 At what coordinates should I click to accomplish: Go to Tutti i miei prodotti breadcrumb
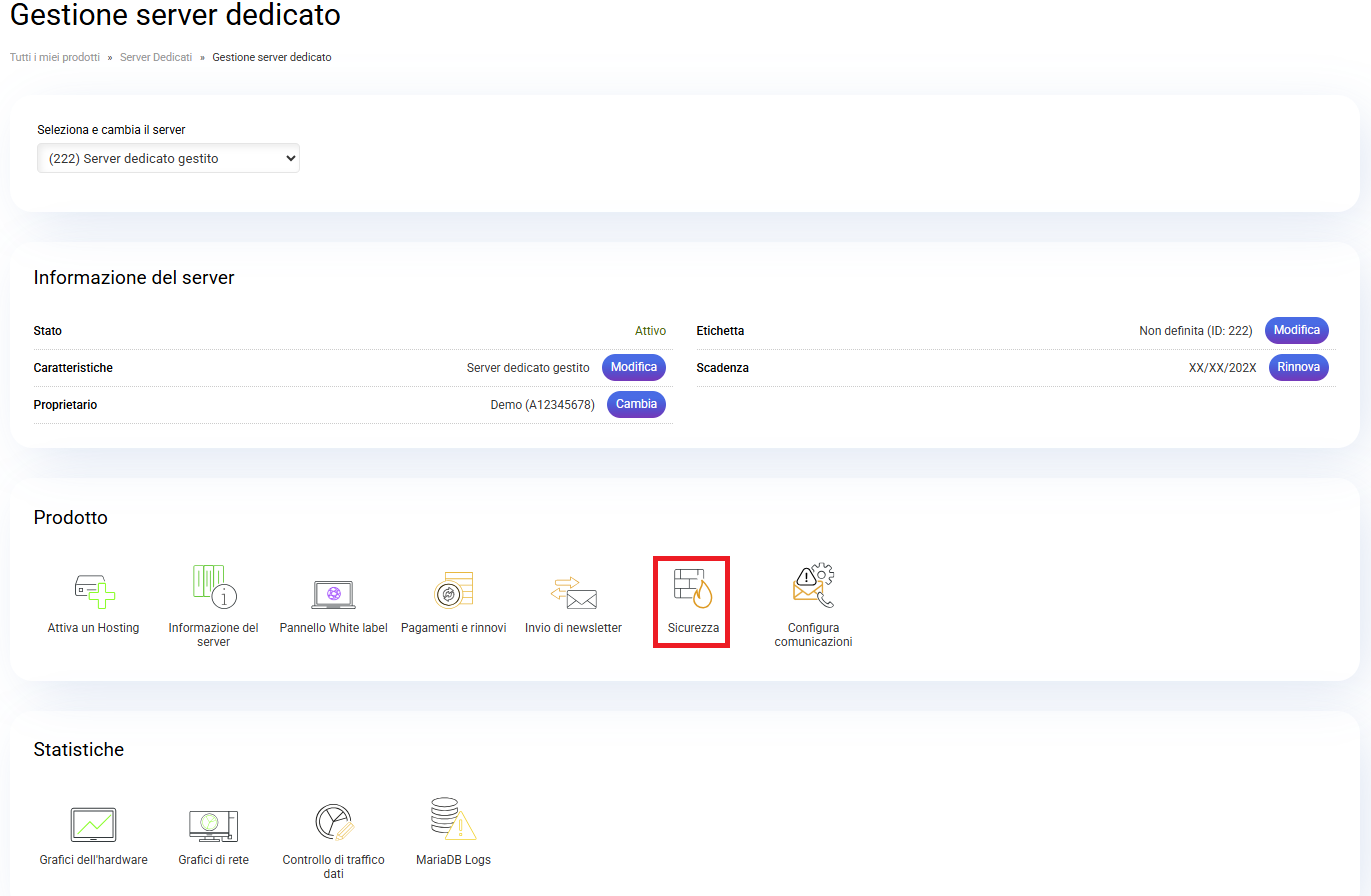click(x=55, y=57)
